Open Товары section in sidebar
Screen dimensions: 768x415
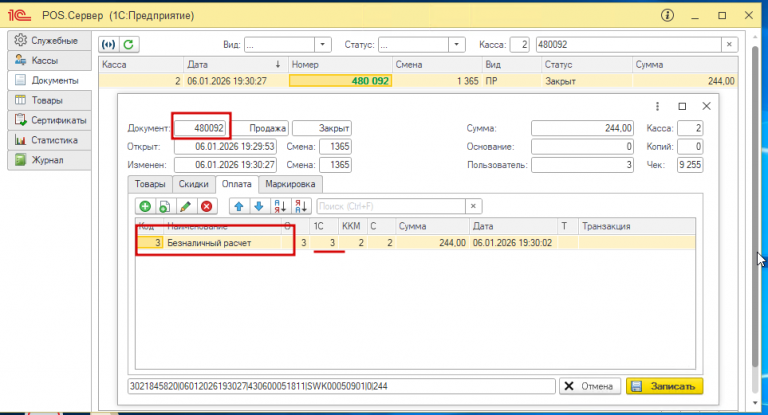(x=49, y=100)
